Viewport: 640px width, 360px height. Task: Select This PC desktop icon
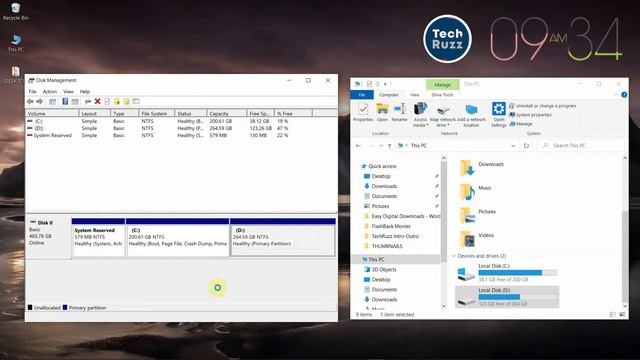pyautogui.click(x=16, y=43)
